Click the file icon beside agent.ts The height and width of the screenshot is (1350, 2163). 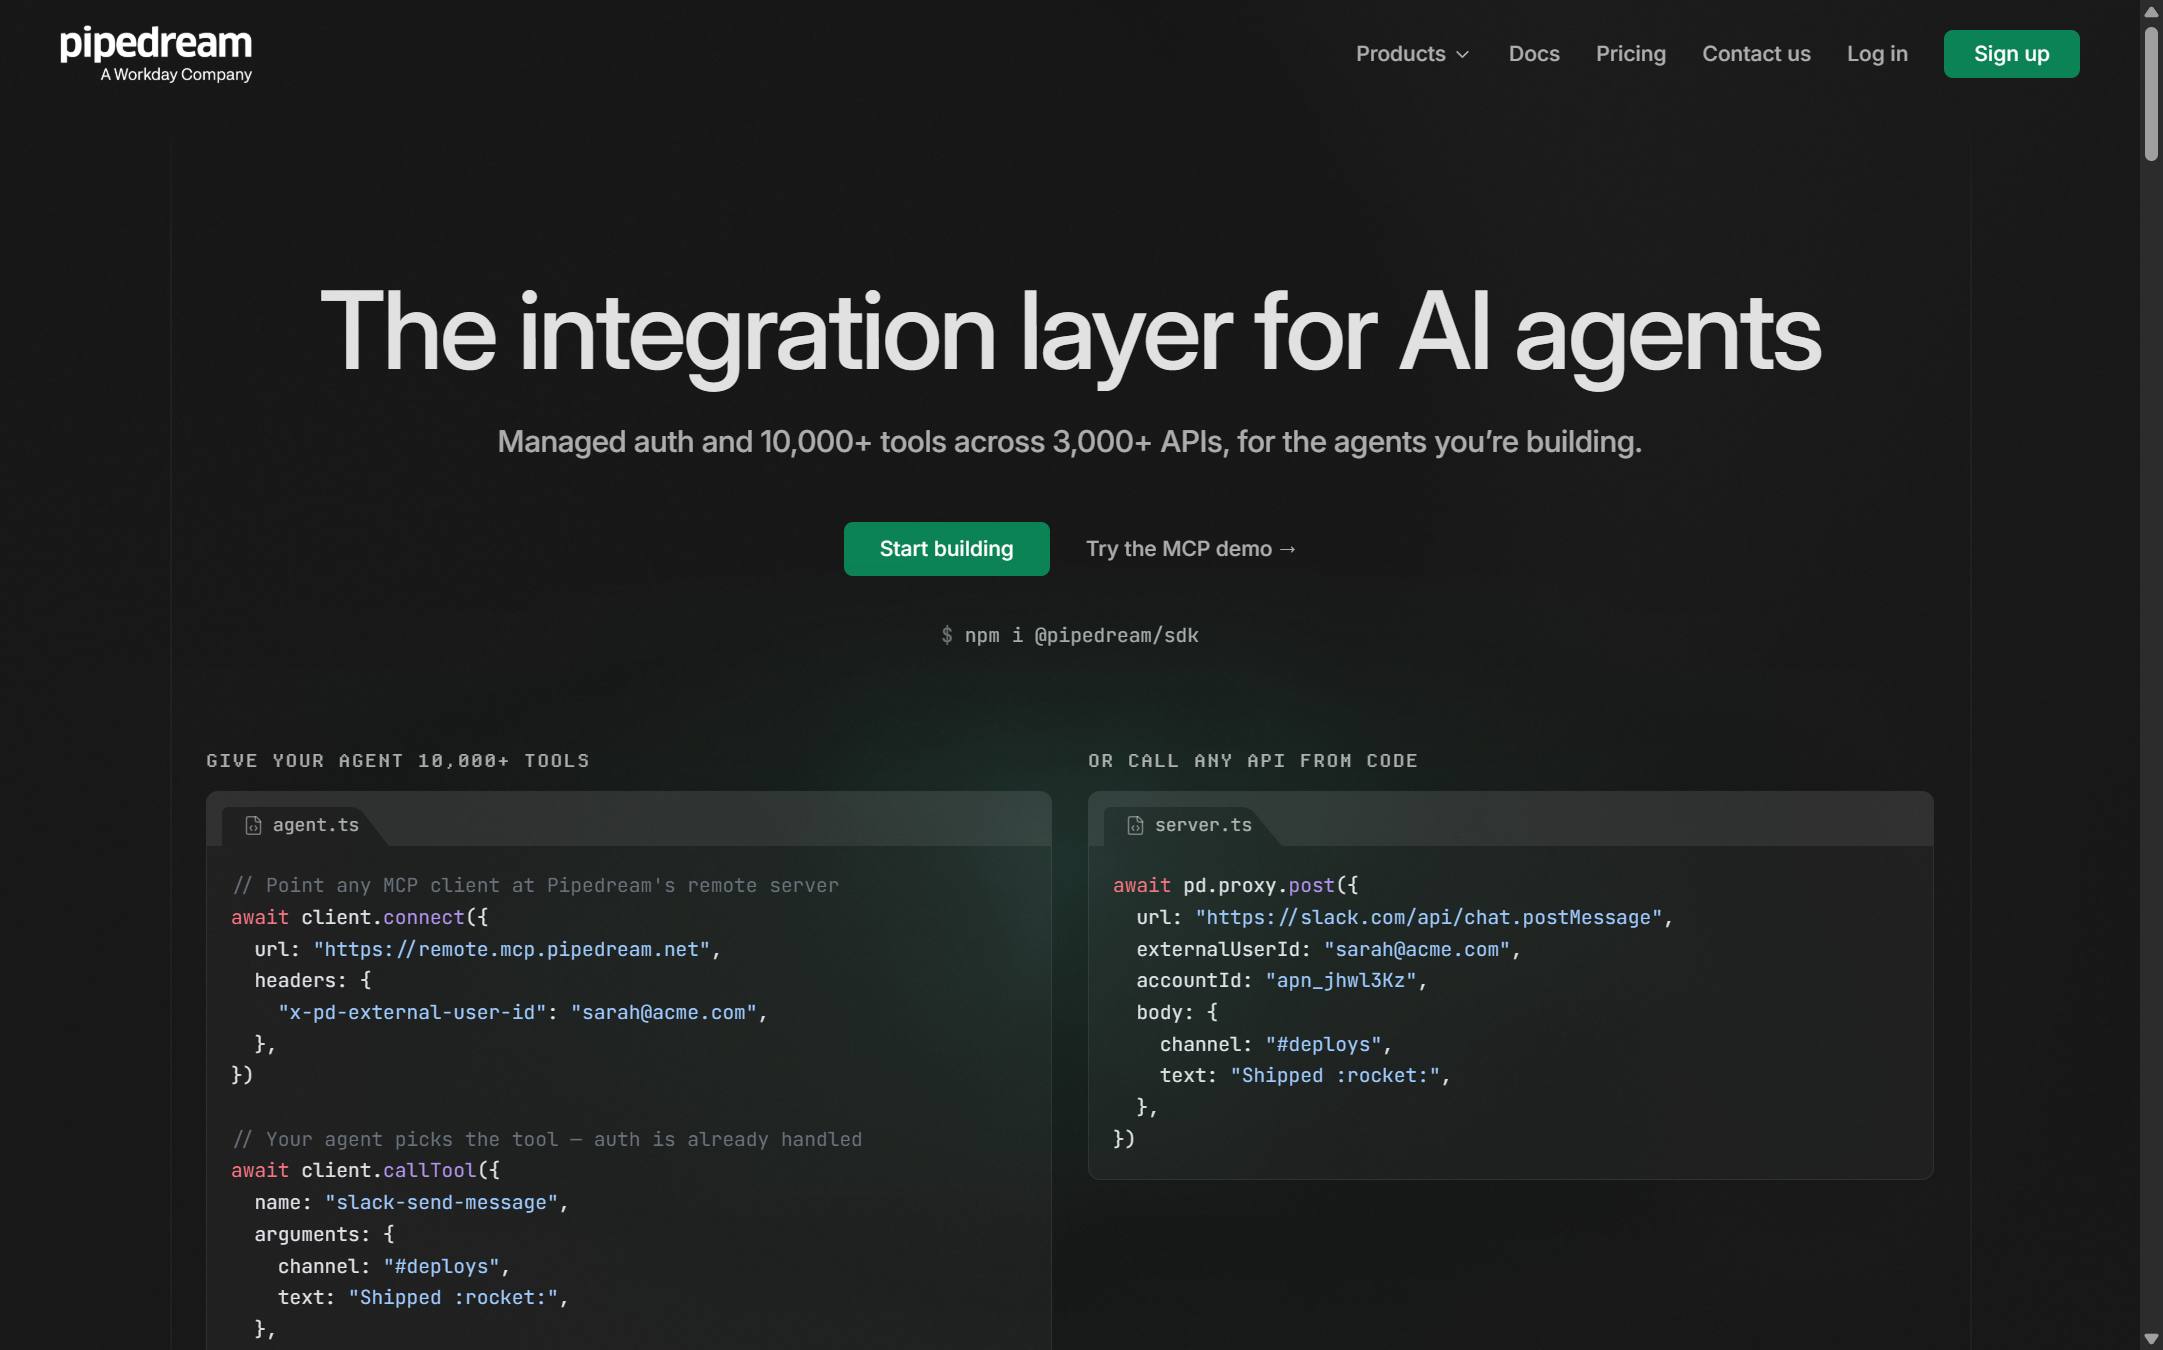253,826
